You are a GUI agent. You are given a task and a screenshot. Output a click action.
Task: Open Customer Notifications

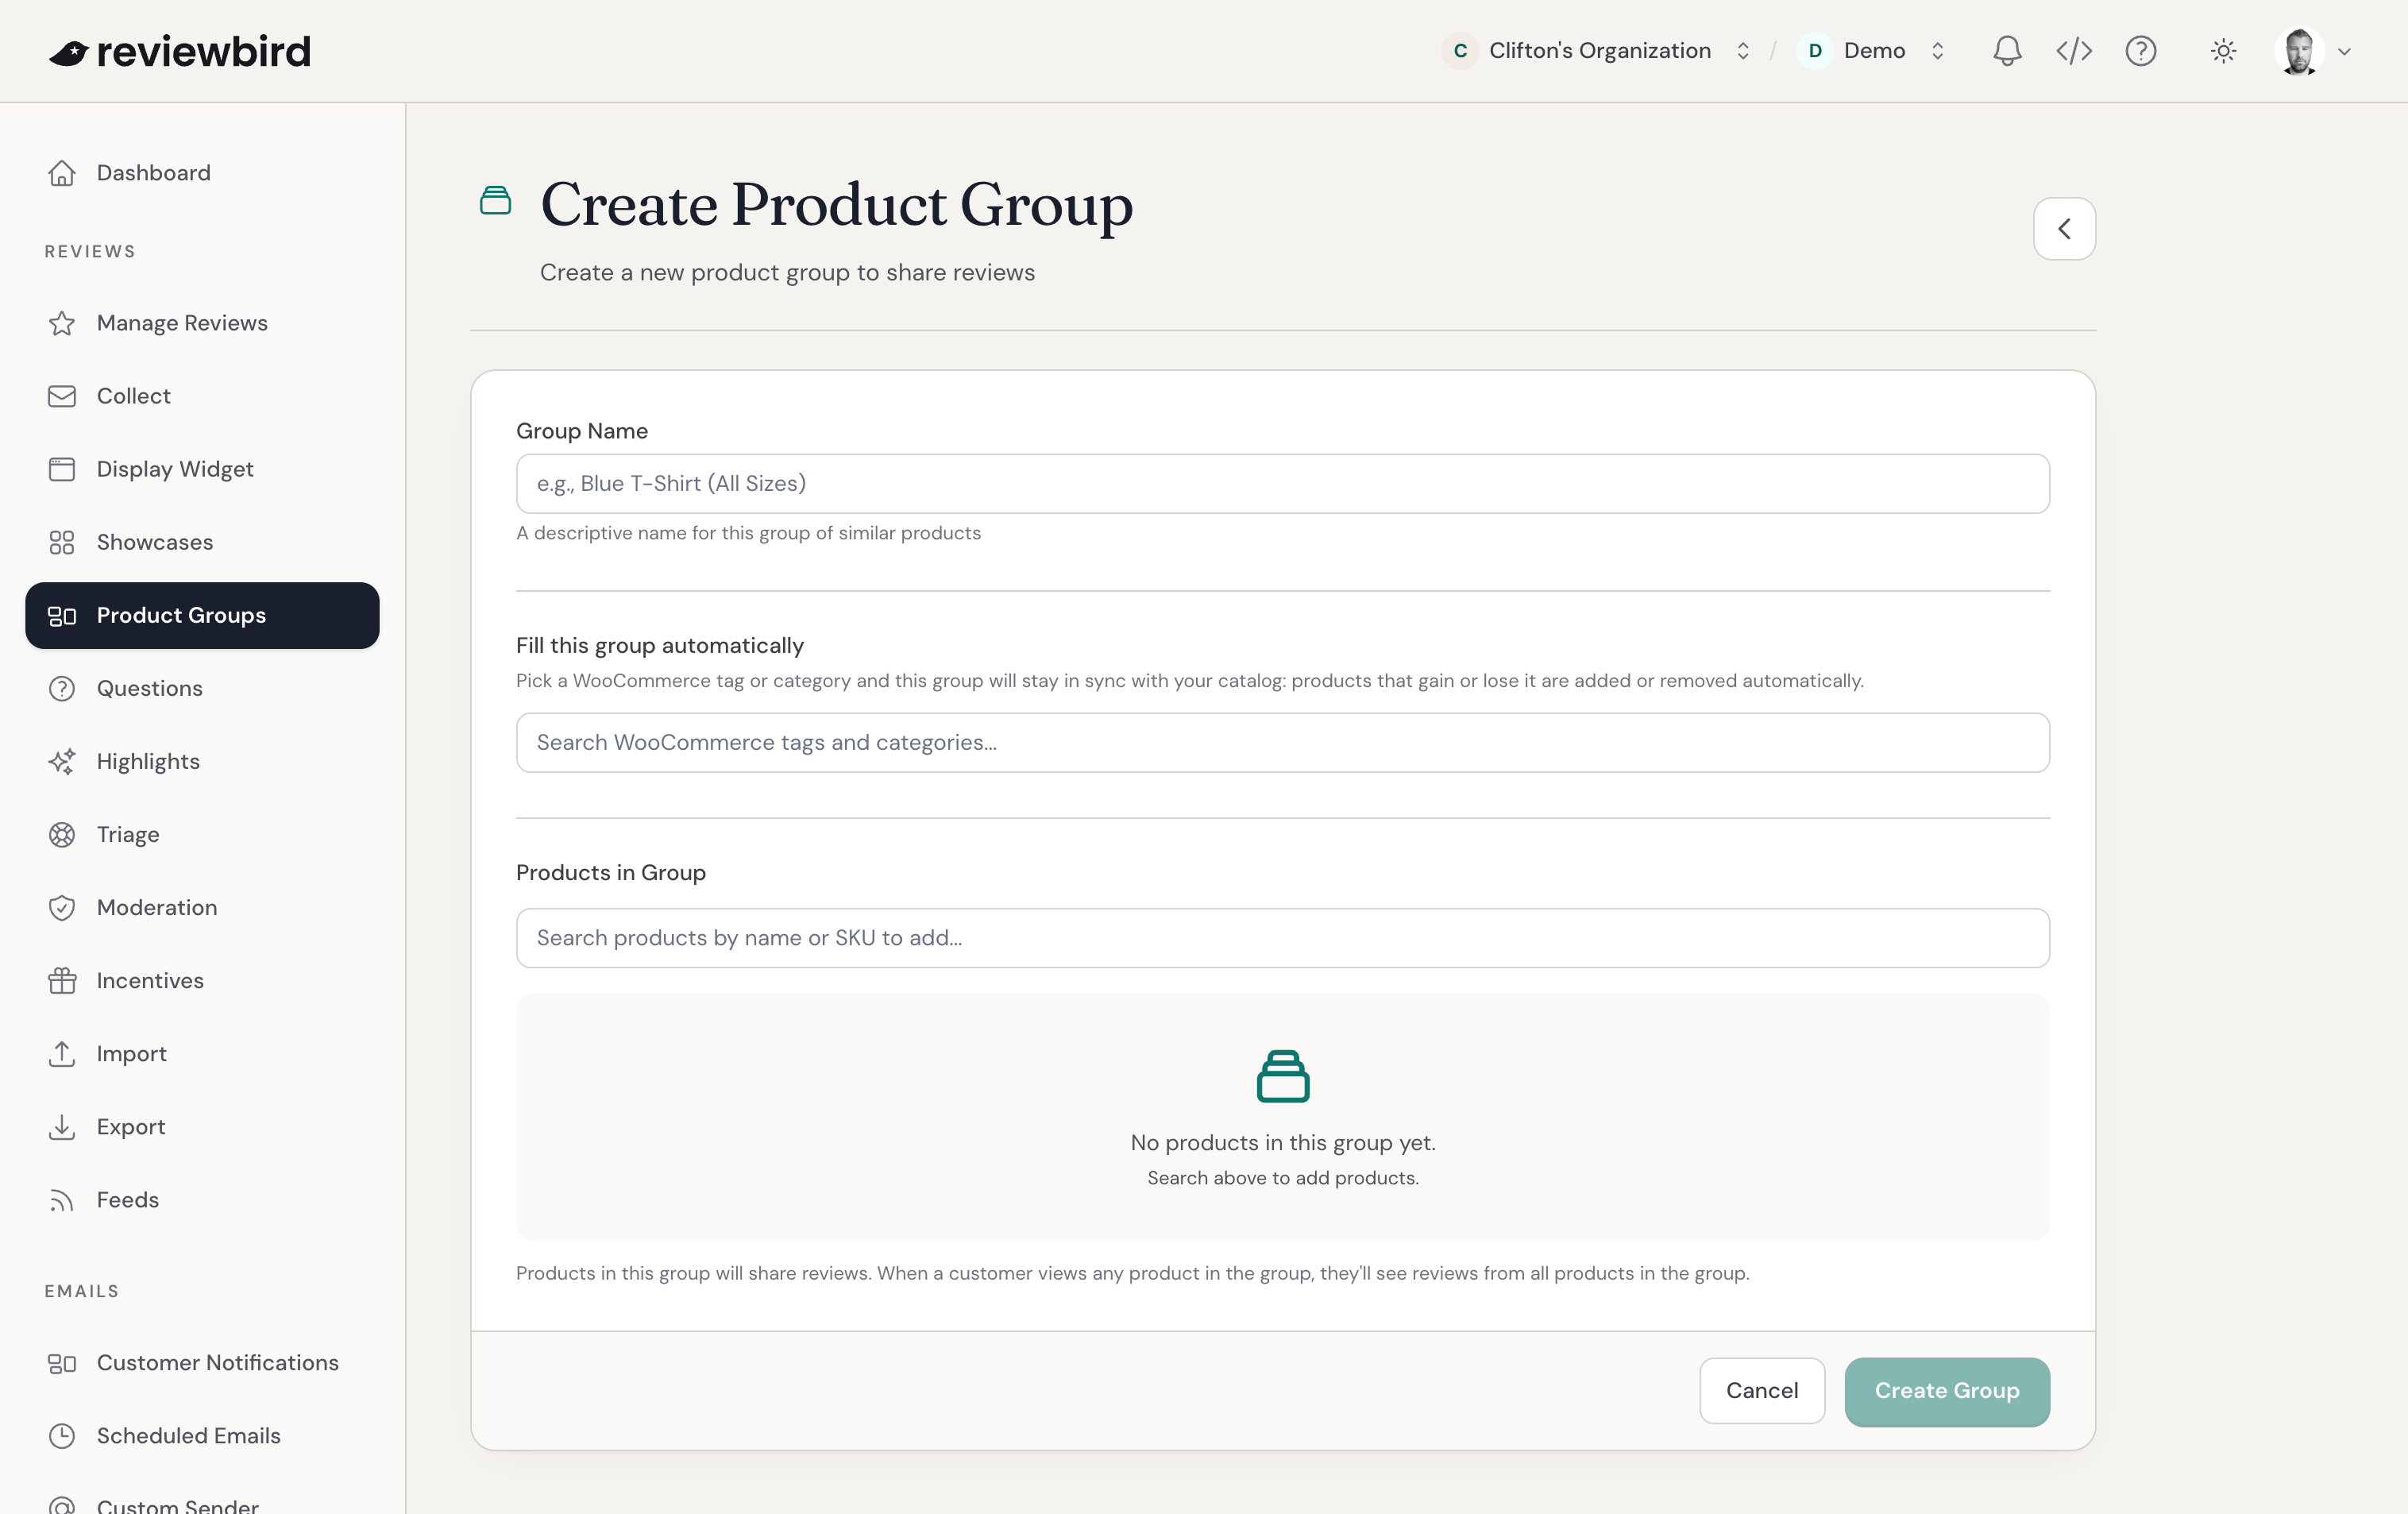click(202, 1363)
